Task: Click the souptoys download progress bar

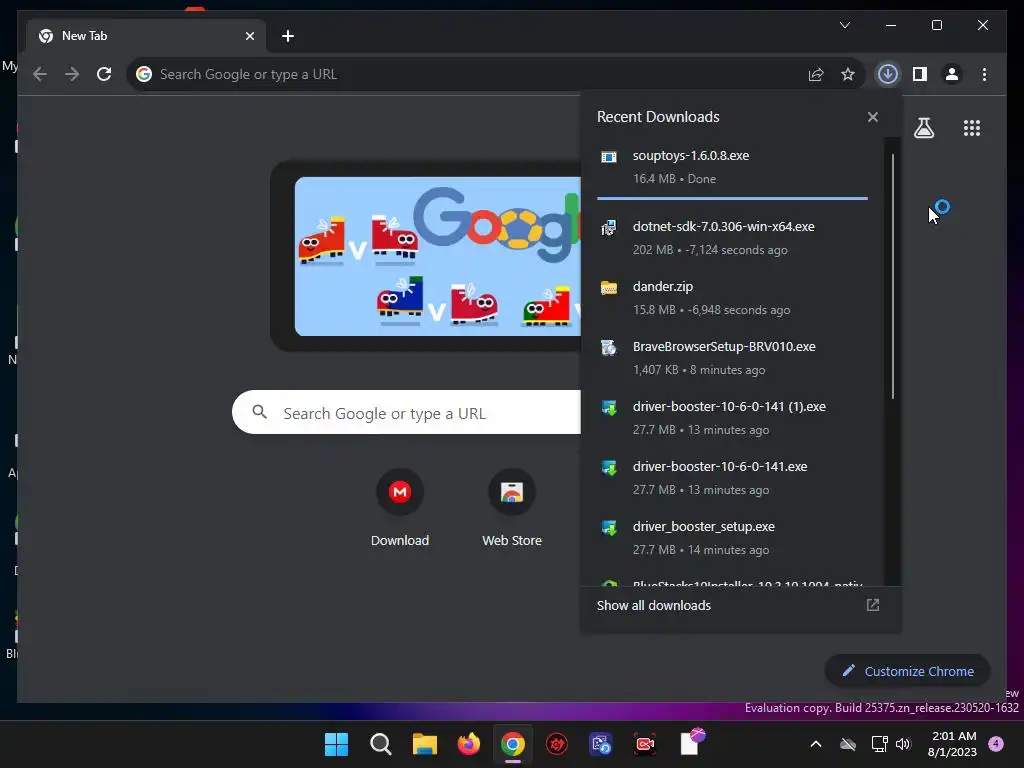Action: click(x=732, y=198)
